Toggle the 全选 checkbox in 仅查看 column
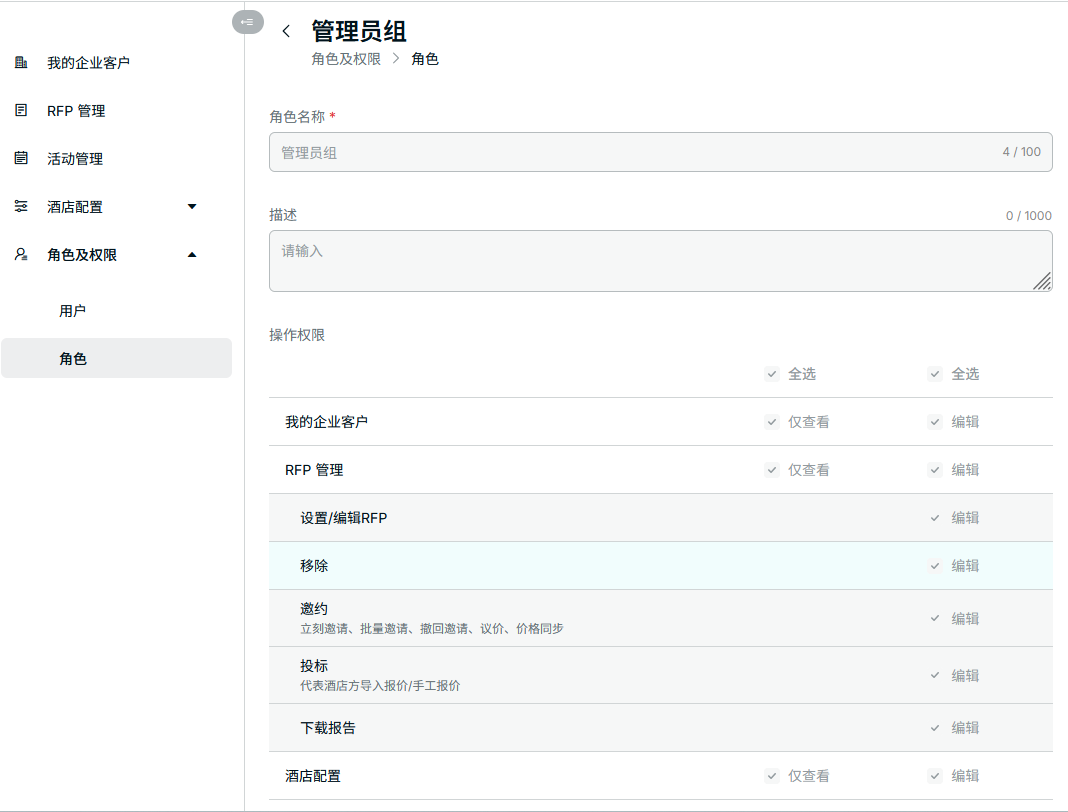This screenshot has width=1068, height=812. coord(772,373)
